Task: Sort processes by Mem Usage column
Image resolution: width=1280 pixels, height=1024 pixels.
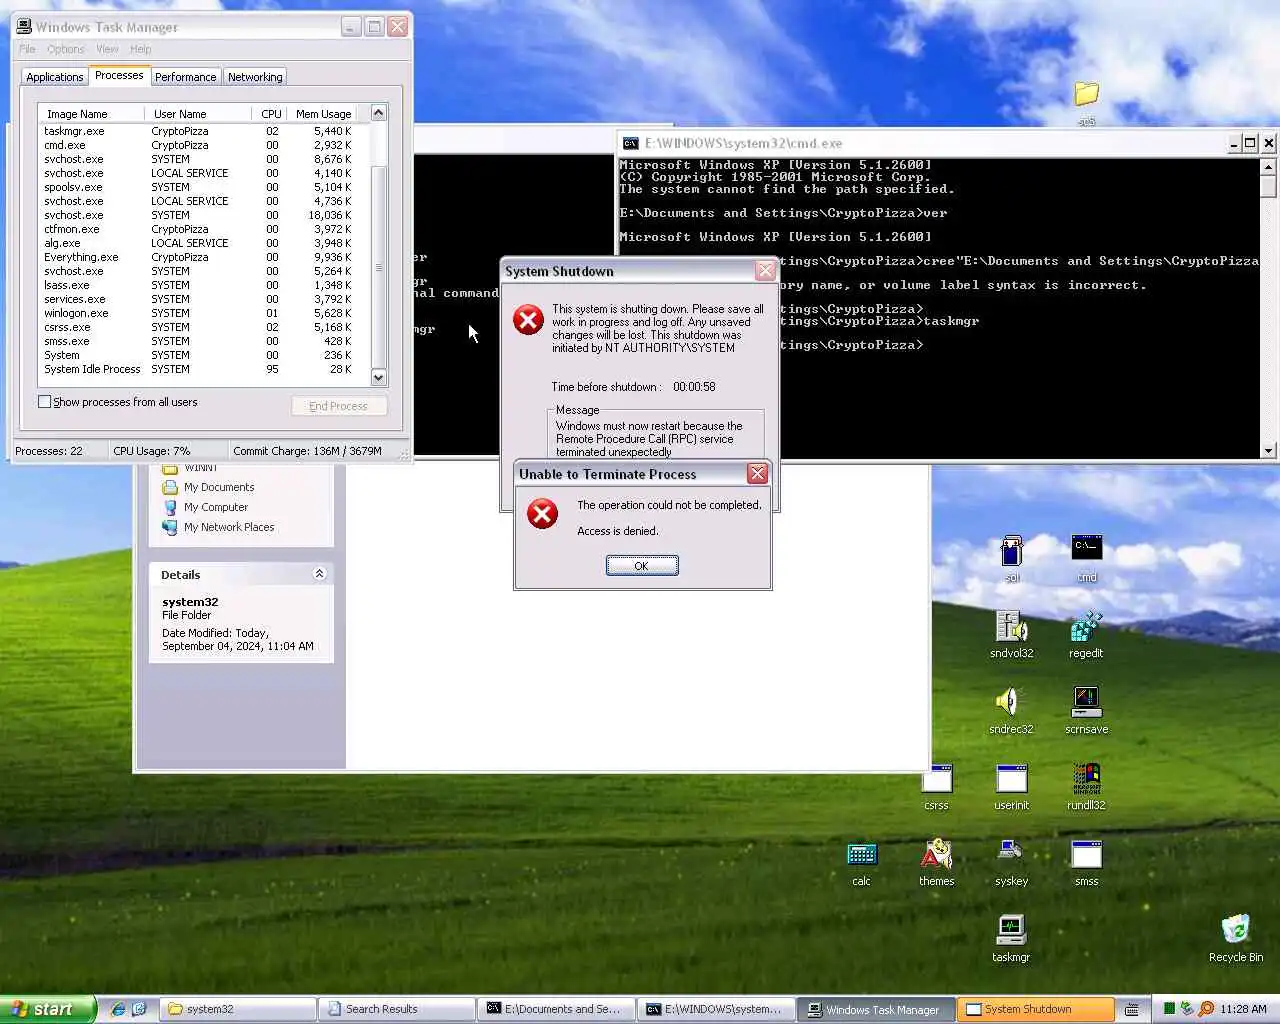Action: tap(323, 114)
